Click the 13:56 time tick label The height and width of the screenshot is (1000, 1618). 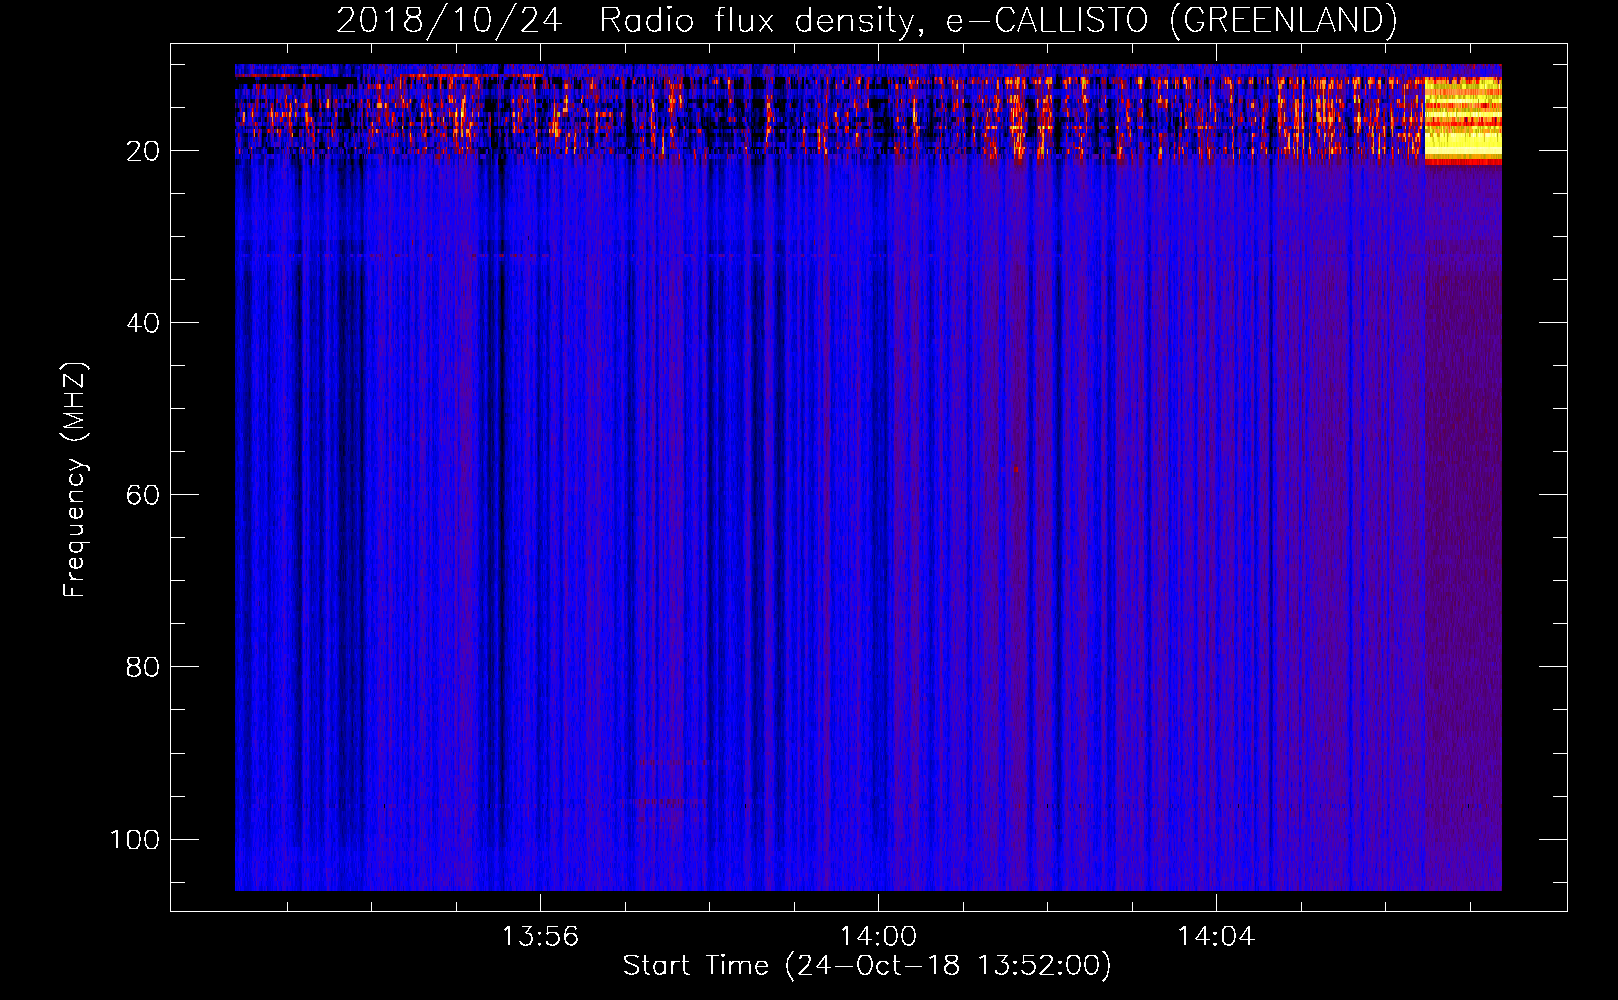pyautogui.click(x=540, y=937)
